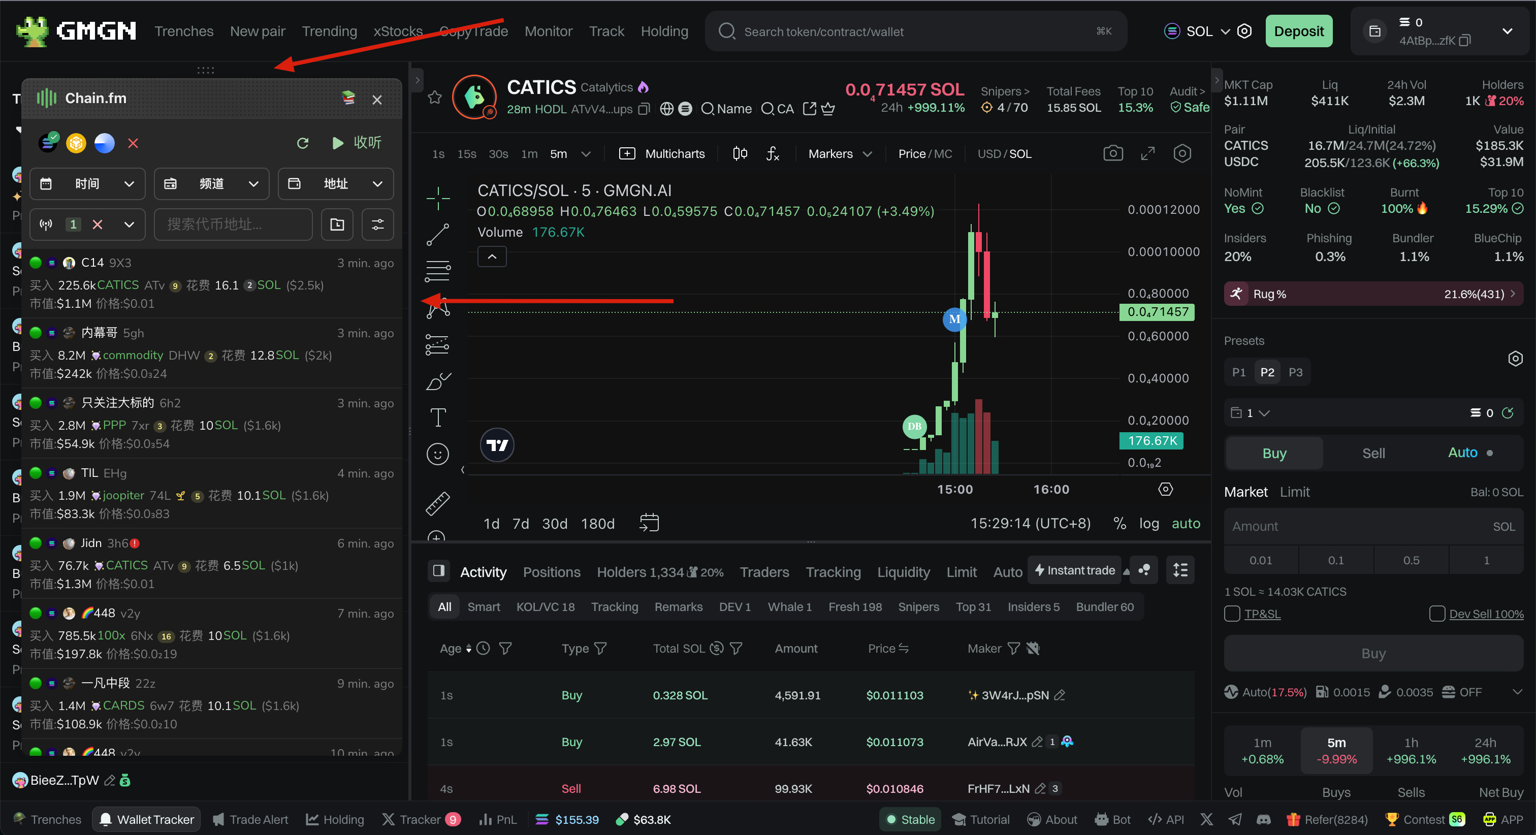Expand the Markers dropdown
The width and height of the screenshot is (1536, 835).
(839, 154)
